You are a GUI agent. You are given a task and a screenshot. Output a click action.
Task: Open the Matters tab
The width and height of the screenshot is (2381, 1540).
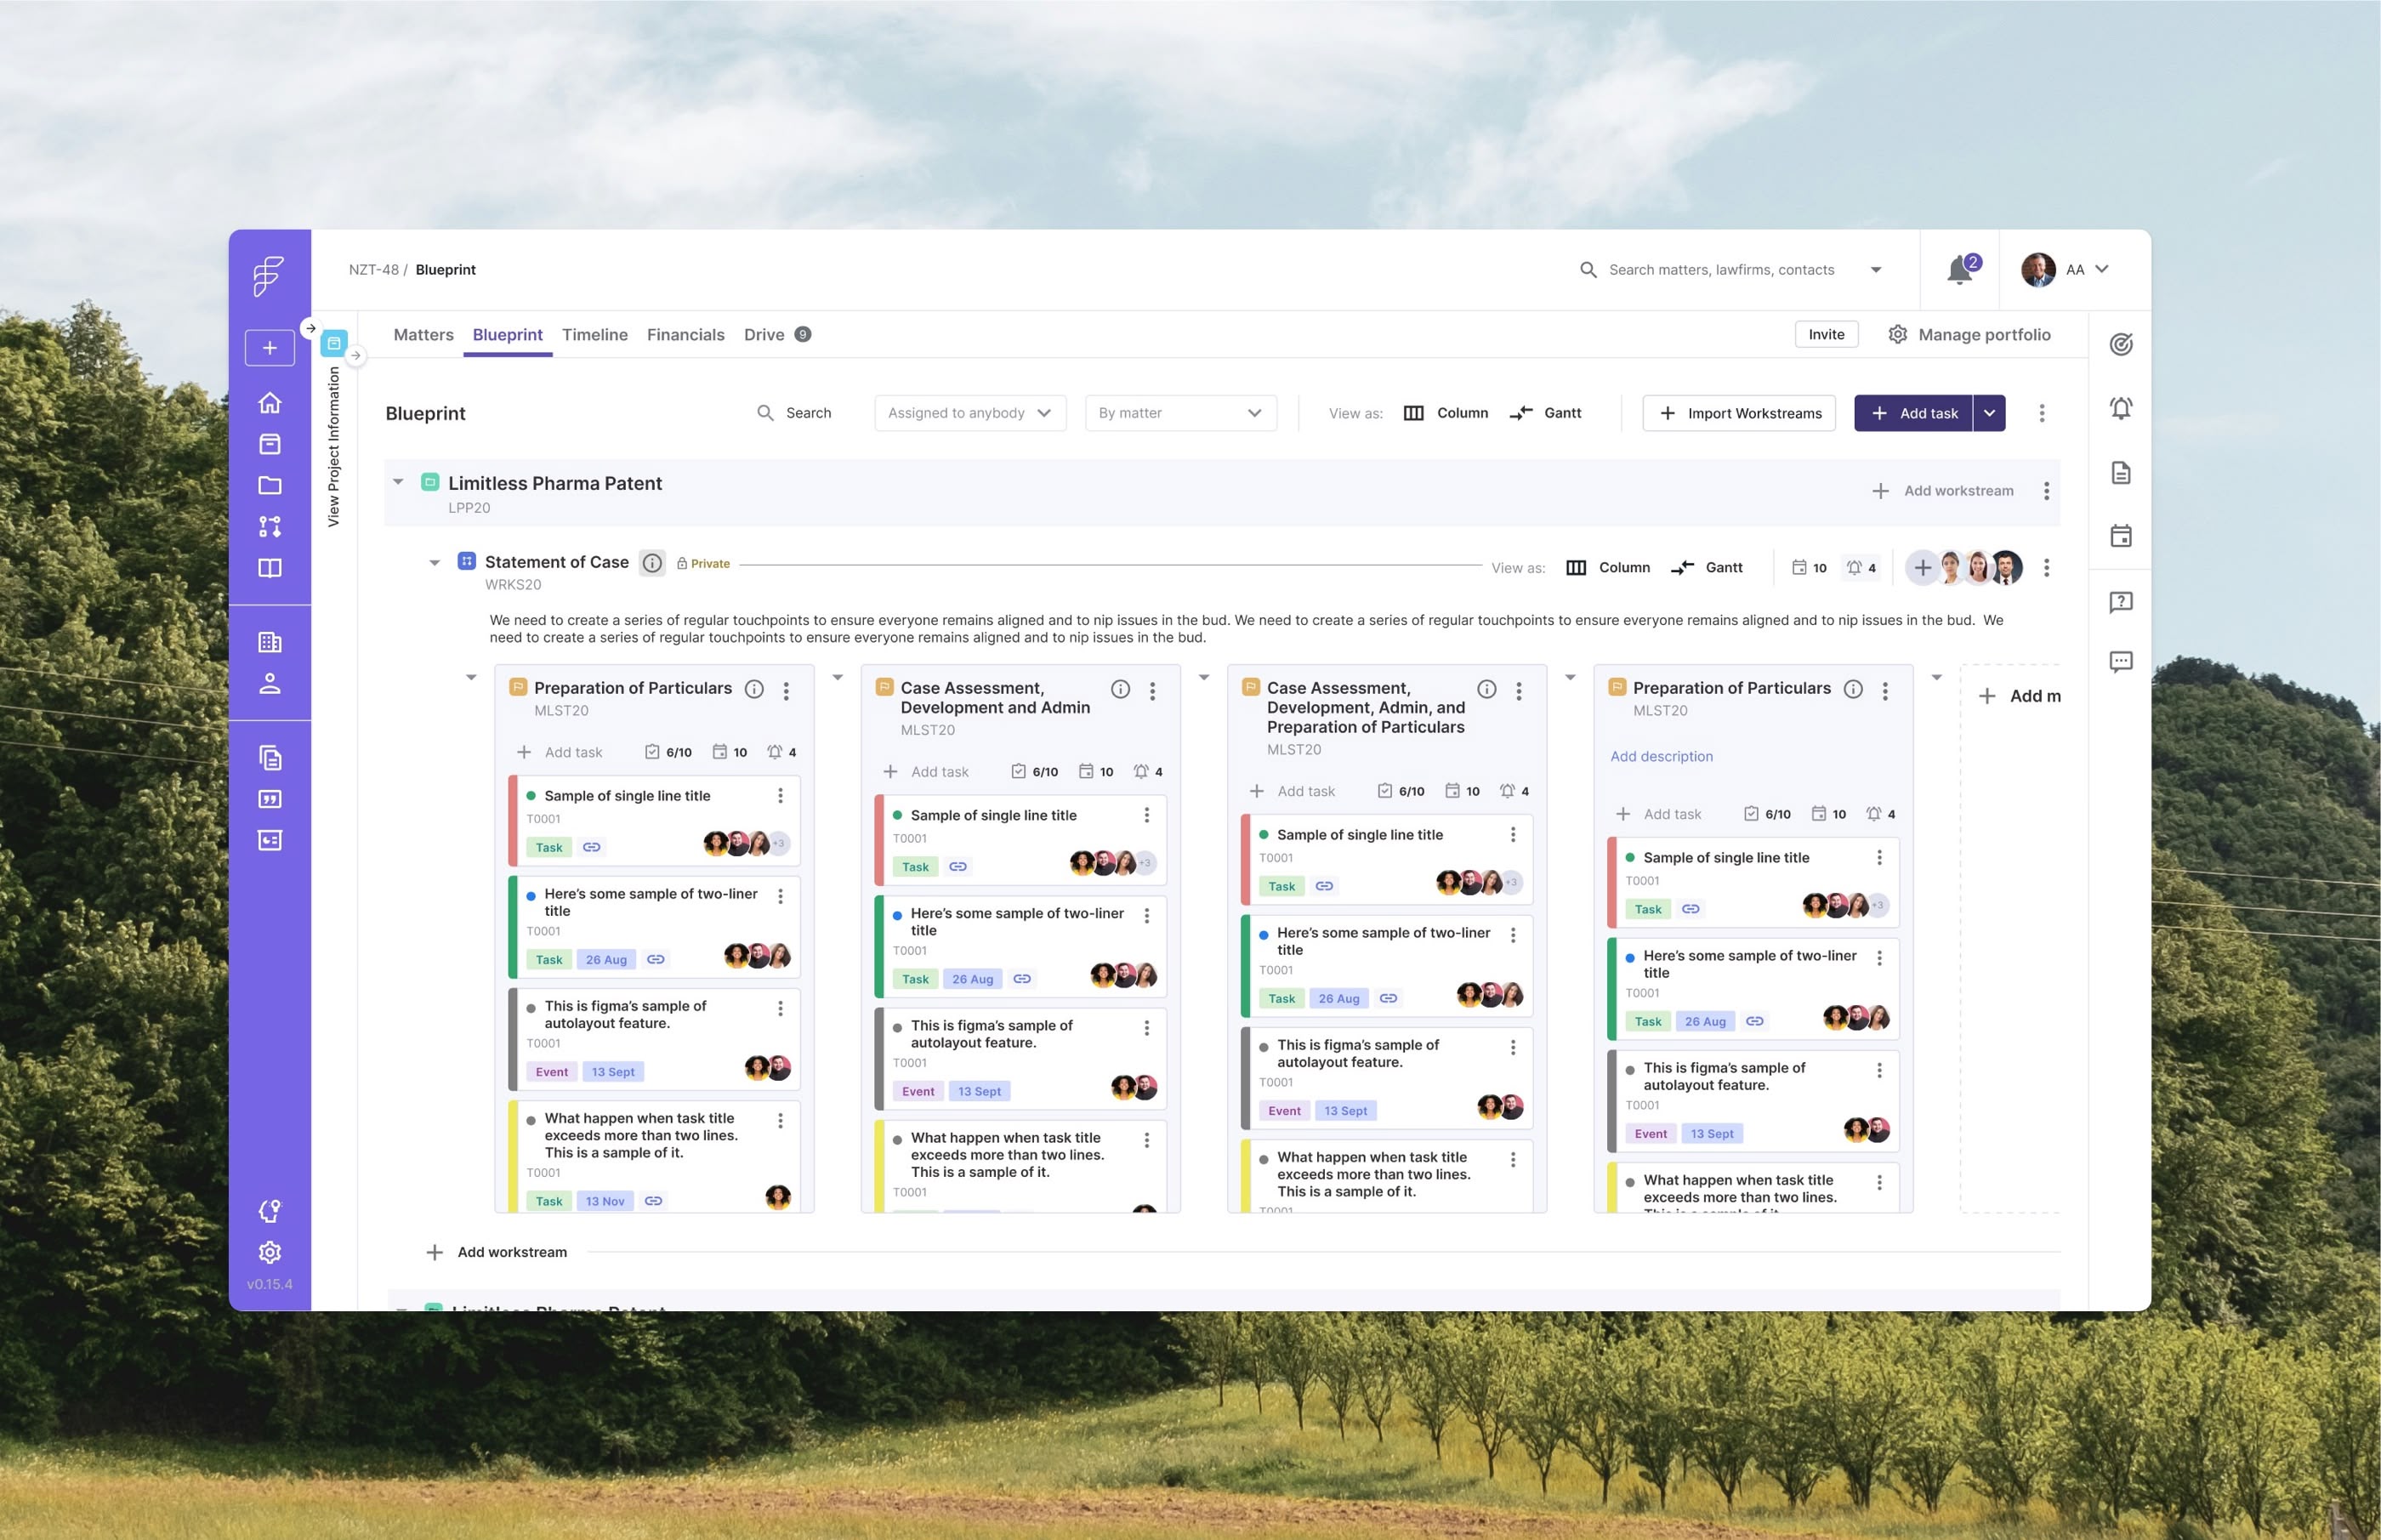pyautogui.click(x=423, y=335)
